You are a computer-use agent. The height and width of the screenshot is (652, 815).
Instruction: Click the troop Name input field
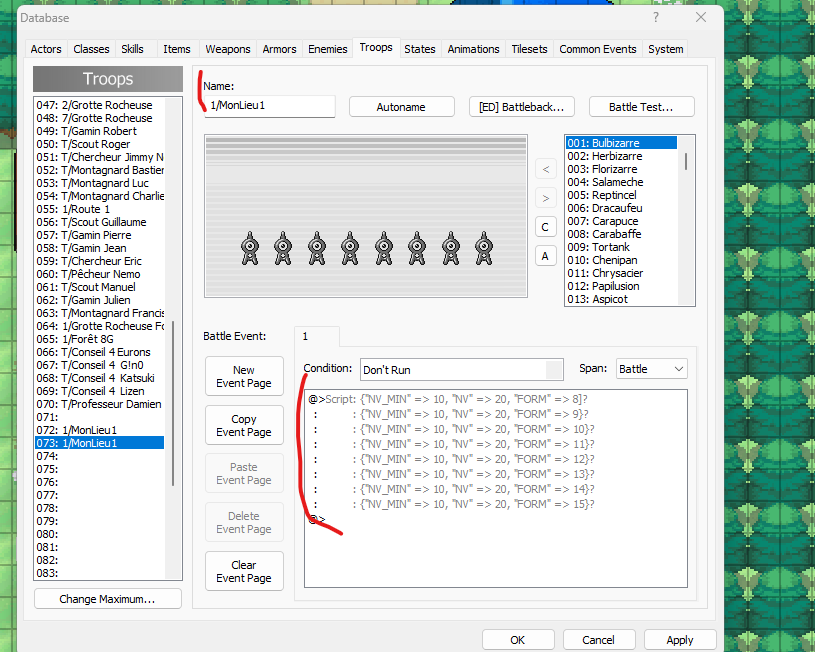tap(269, 106)
